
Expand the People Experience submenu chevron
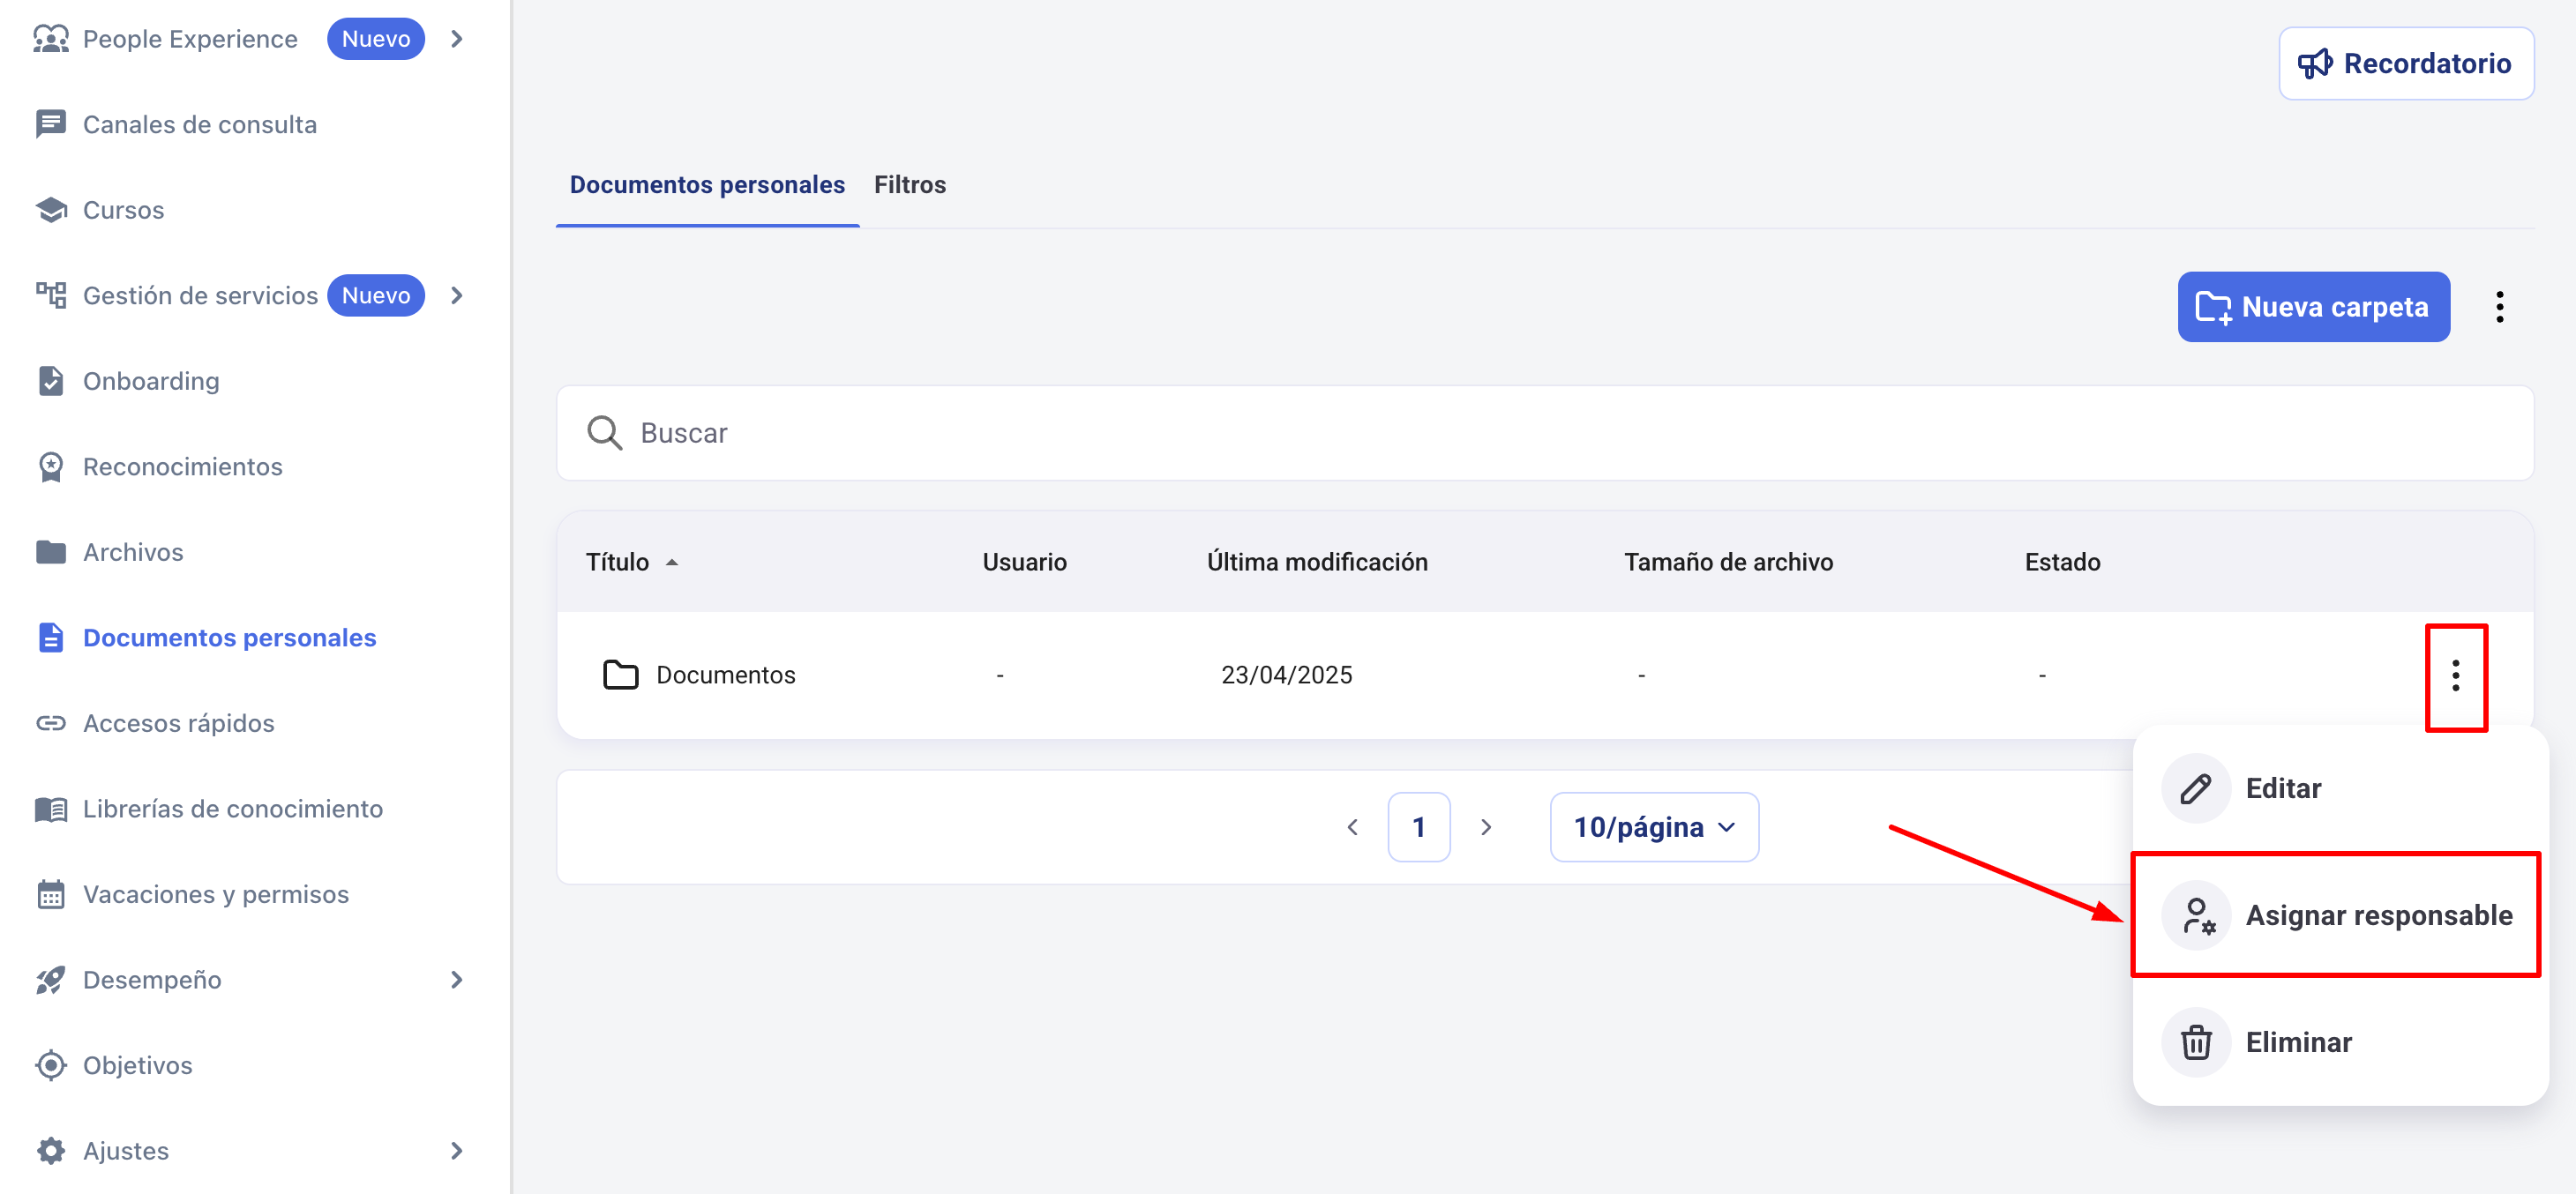(x=457, y=39)
